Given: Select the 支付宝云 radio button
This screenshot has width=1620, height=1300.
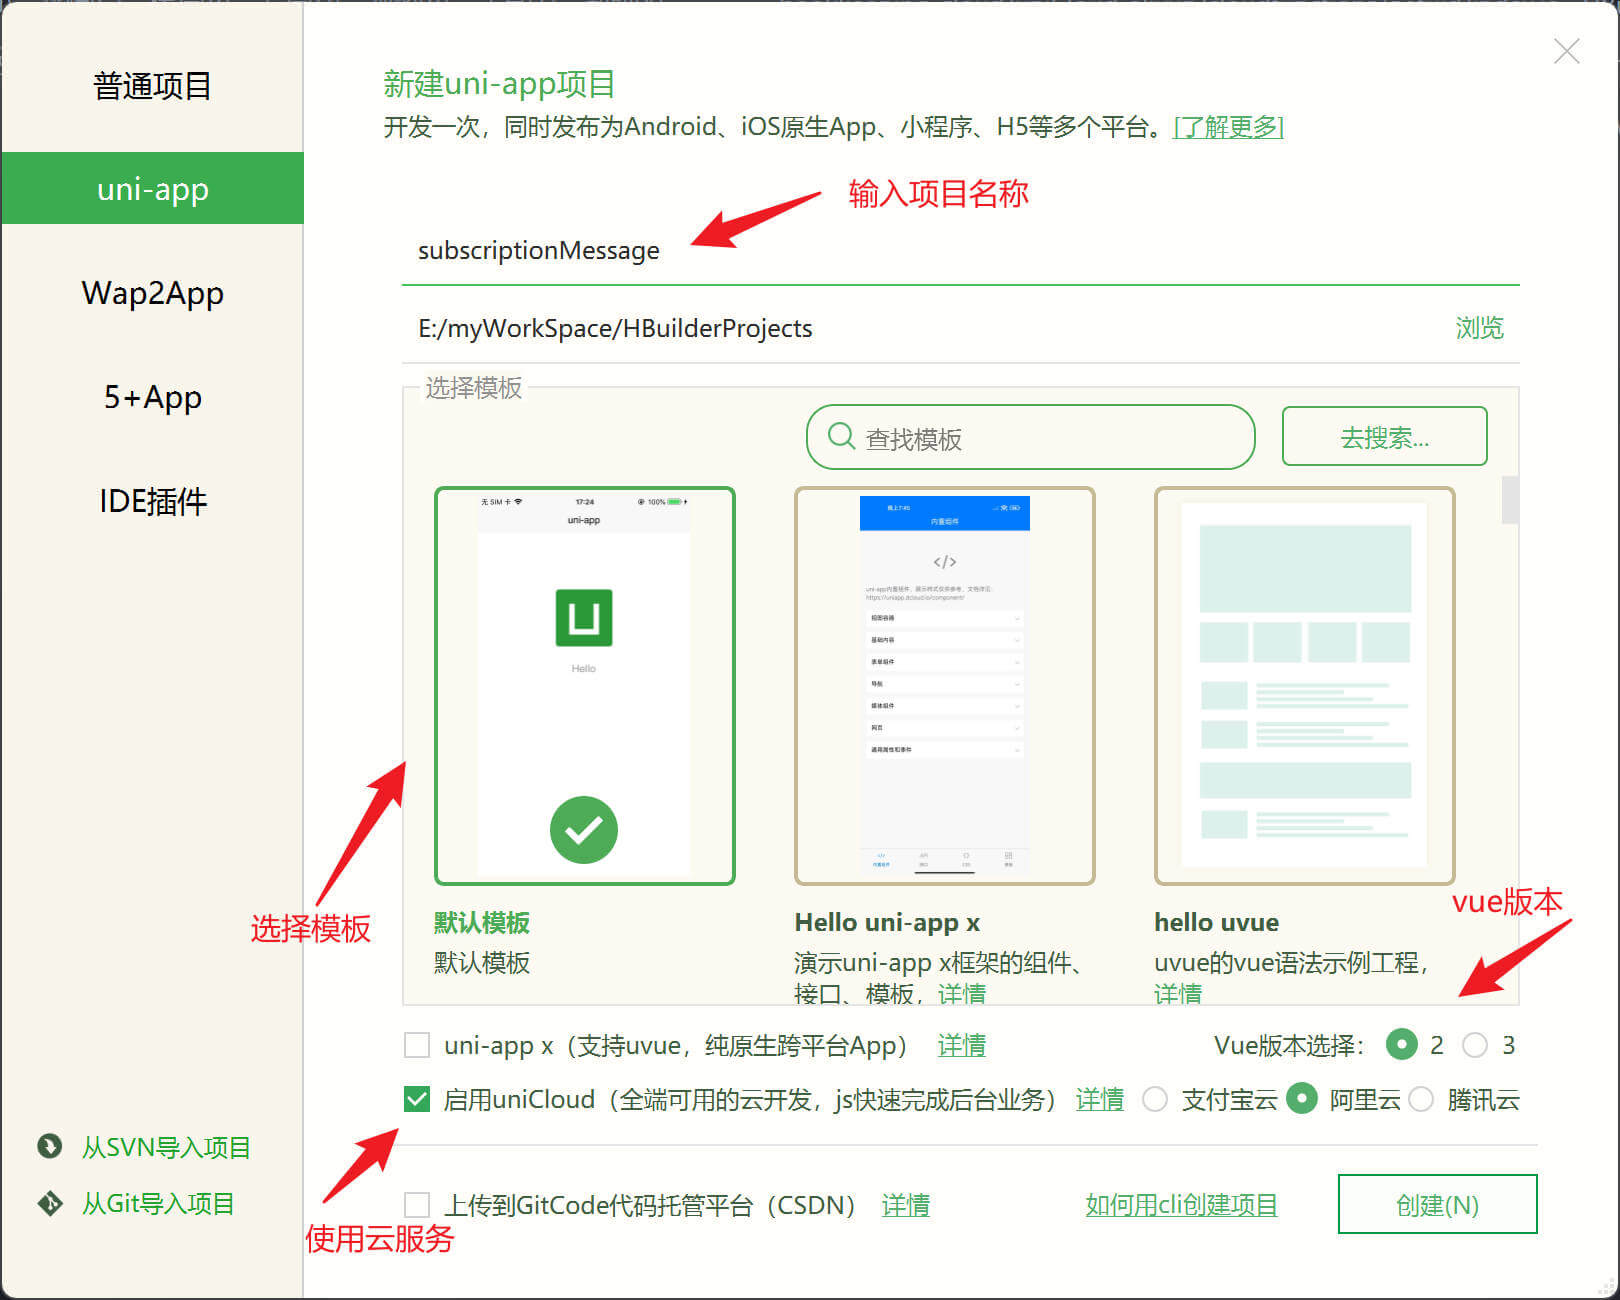Looking at the screenshot, I should [1155, 1099].
